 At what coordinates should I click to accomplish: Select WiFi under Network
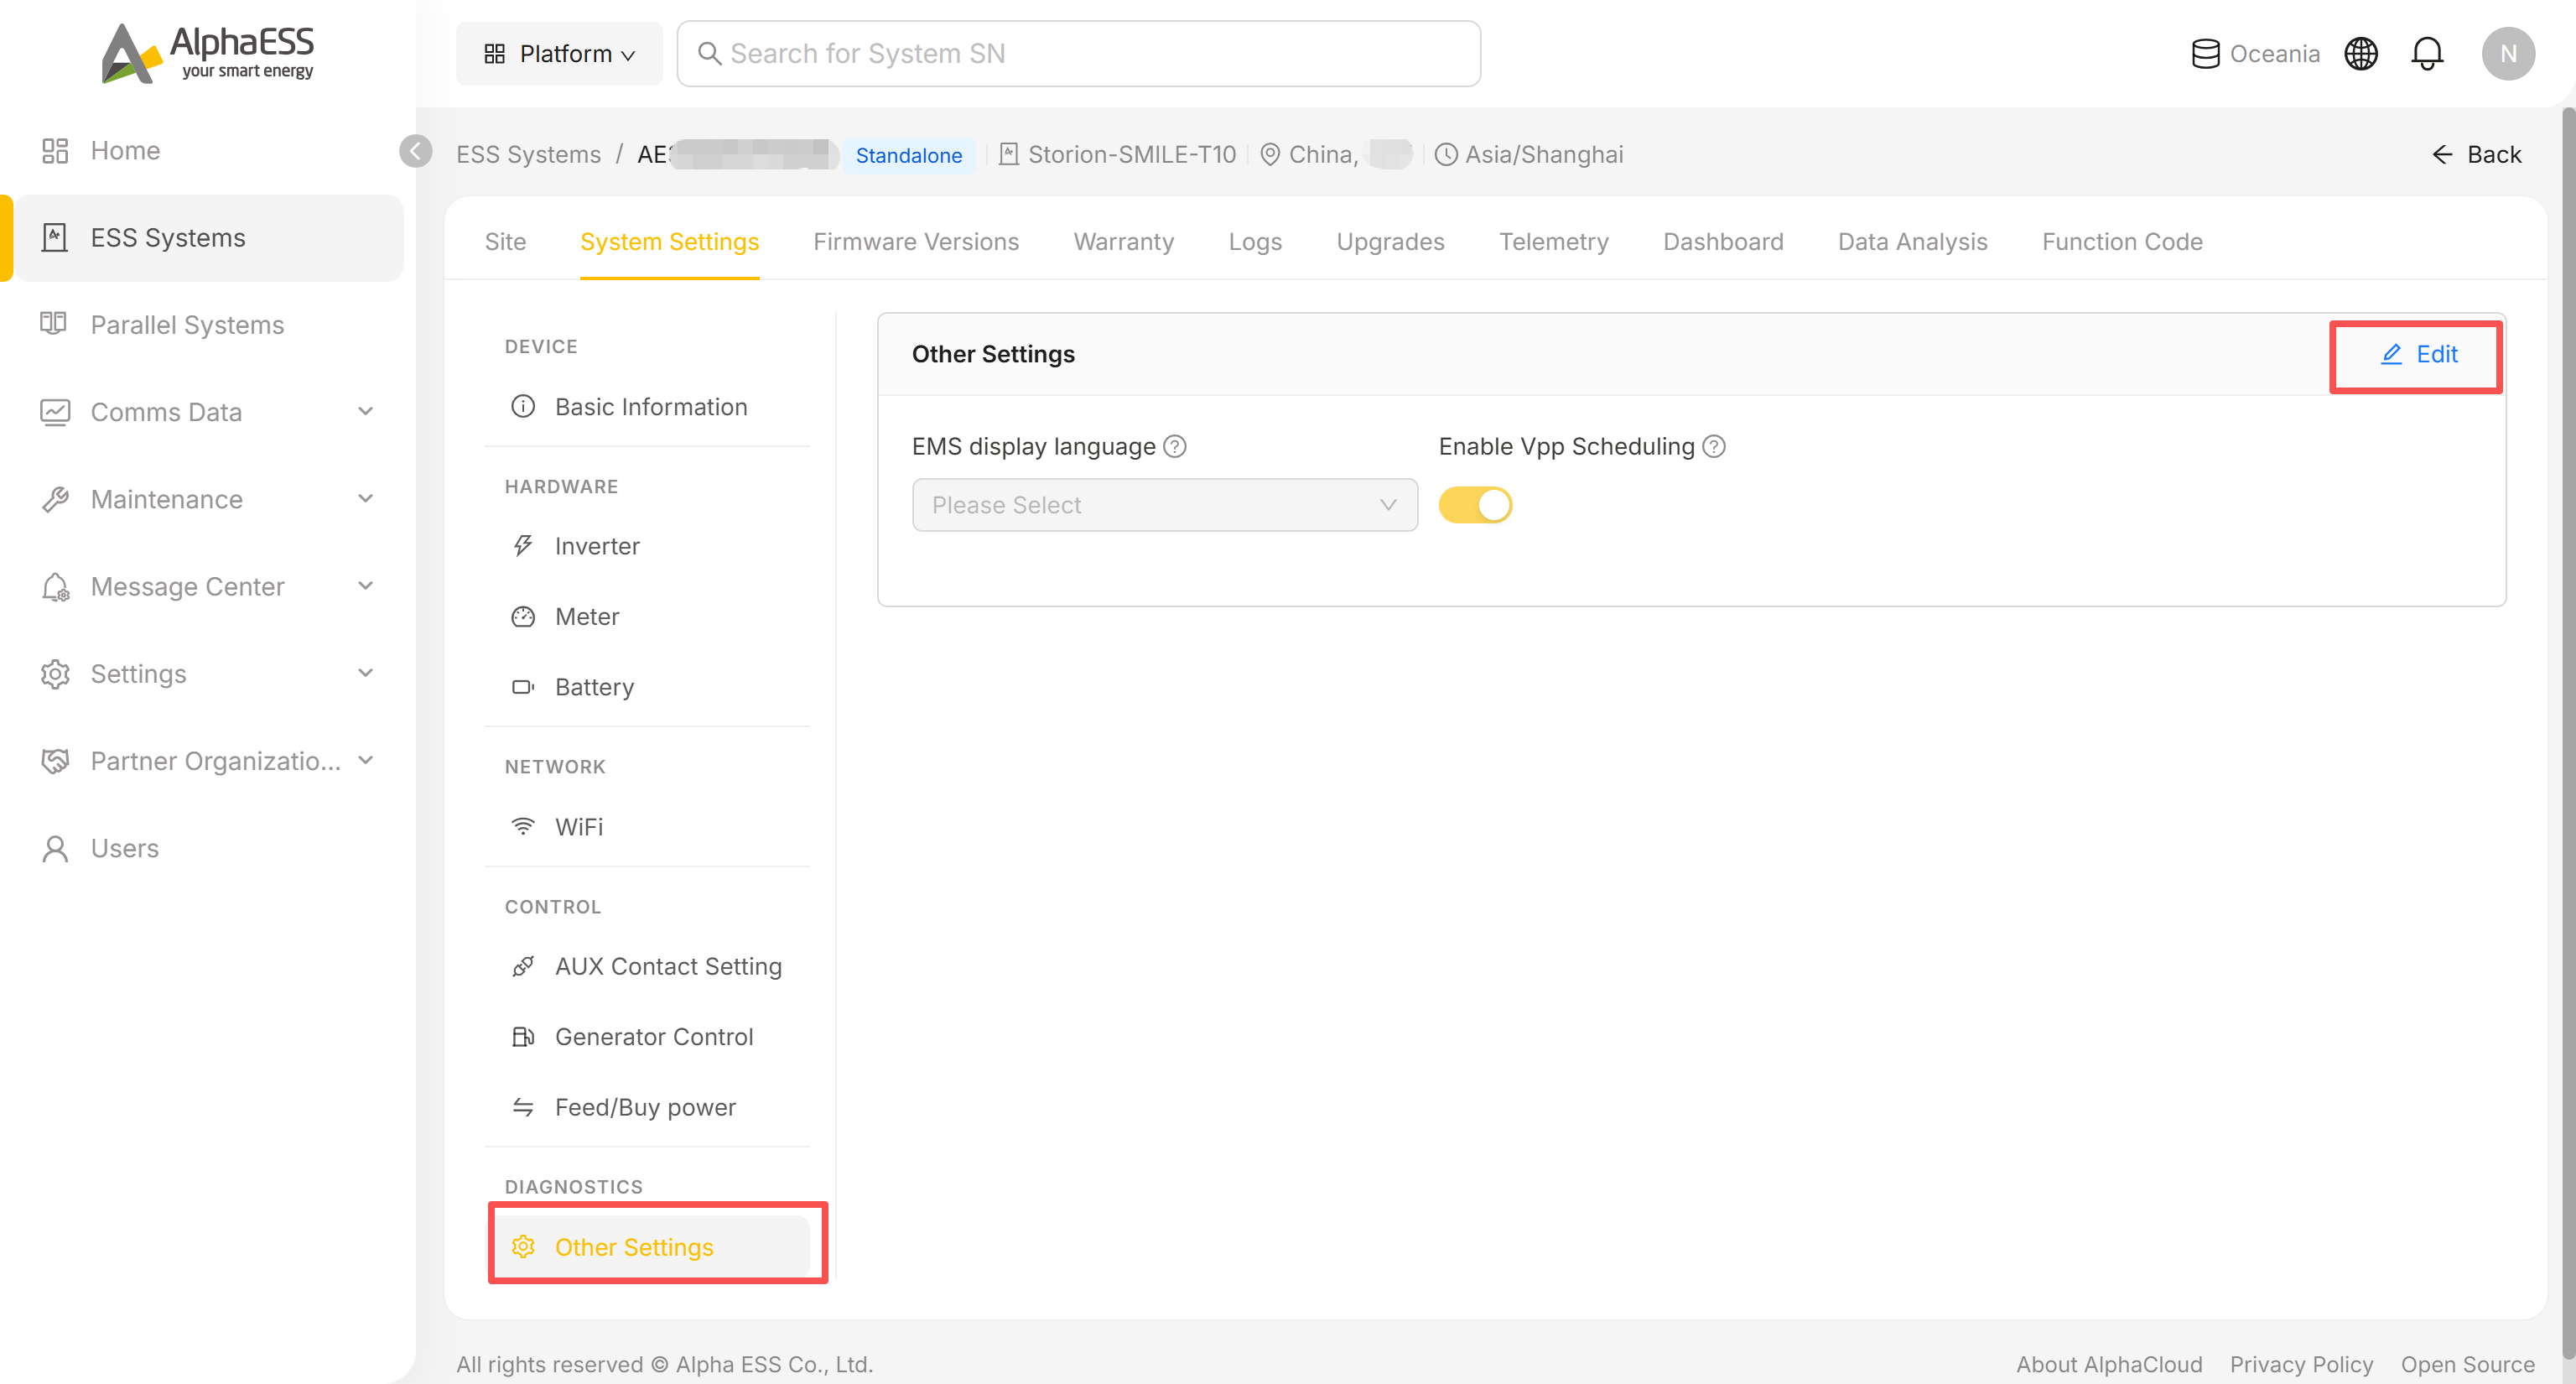[x=647, y=827]
